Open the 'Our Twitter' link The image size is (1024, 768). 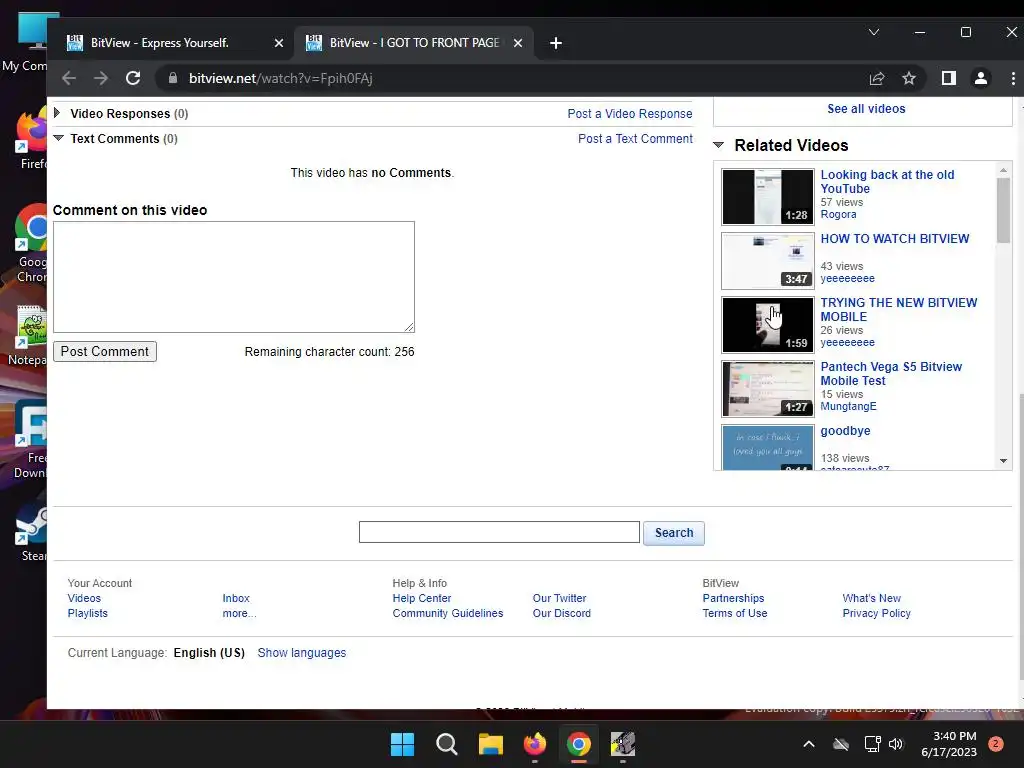coord(560,598)
